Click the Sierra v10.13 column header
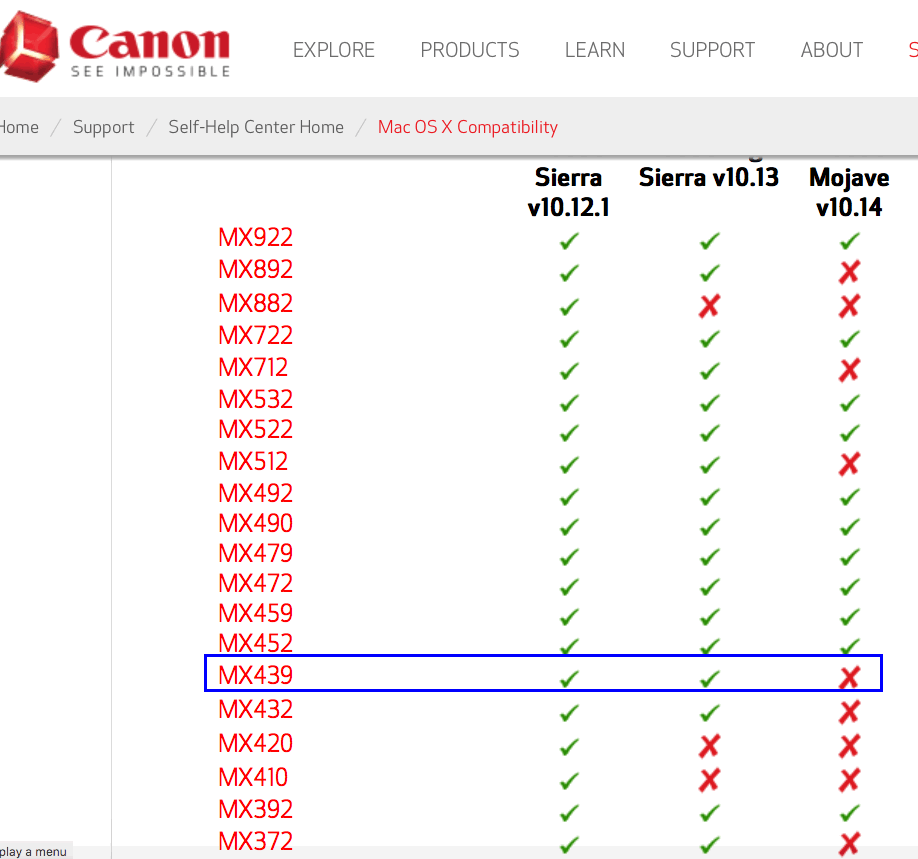This screenshot has width=918, height=859. coord(708,177)
